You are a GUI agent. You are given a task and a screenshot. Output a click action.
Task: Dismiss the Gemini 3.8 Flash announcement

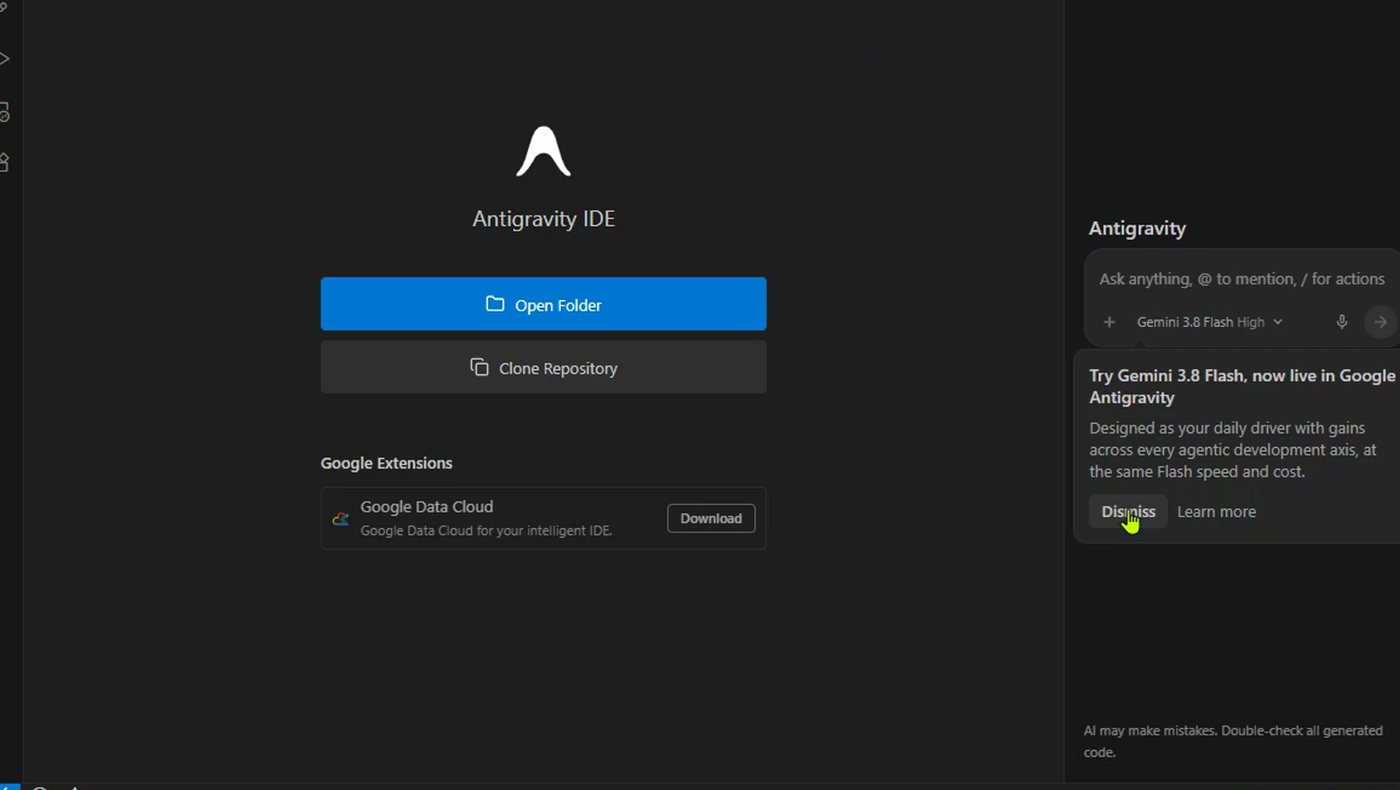point(1128,511)
